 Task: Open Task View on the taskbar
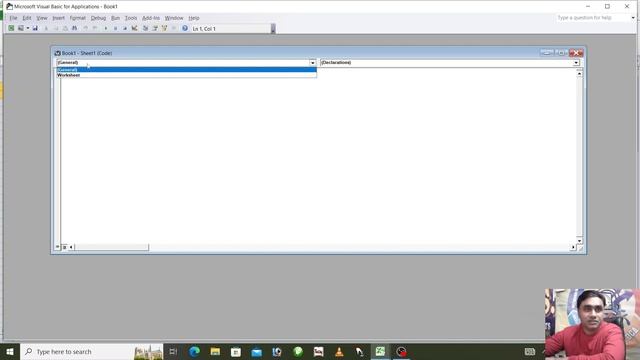click(x=173, y=351)
